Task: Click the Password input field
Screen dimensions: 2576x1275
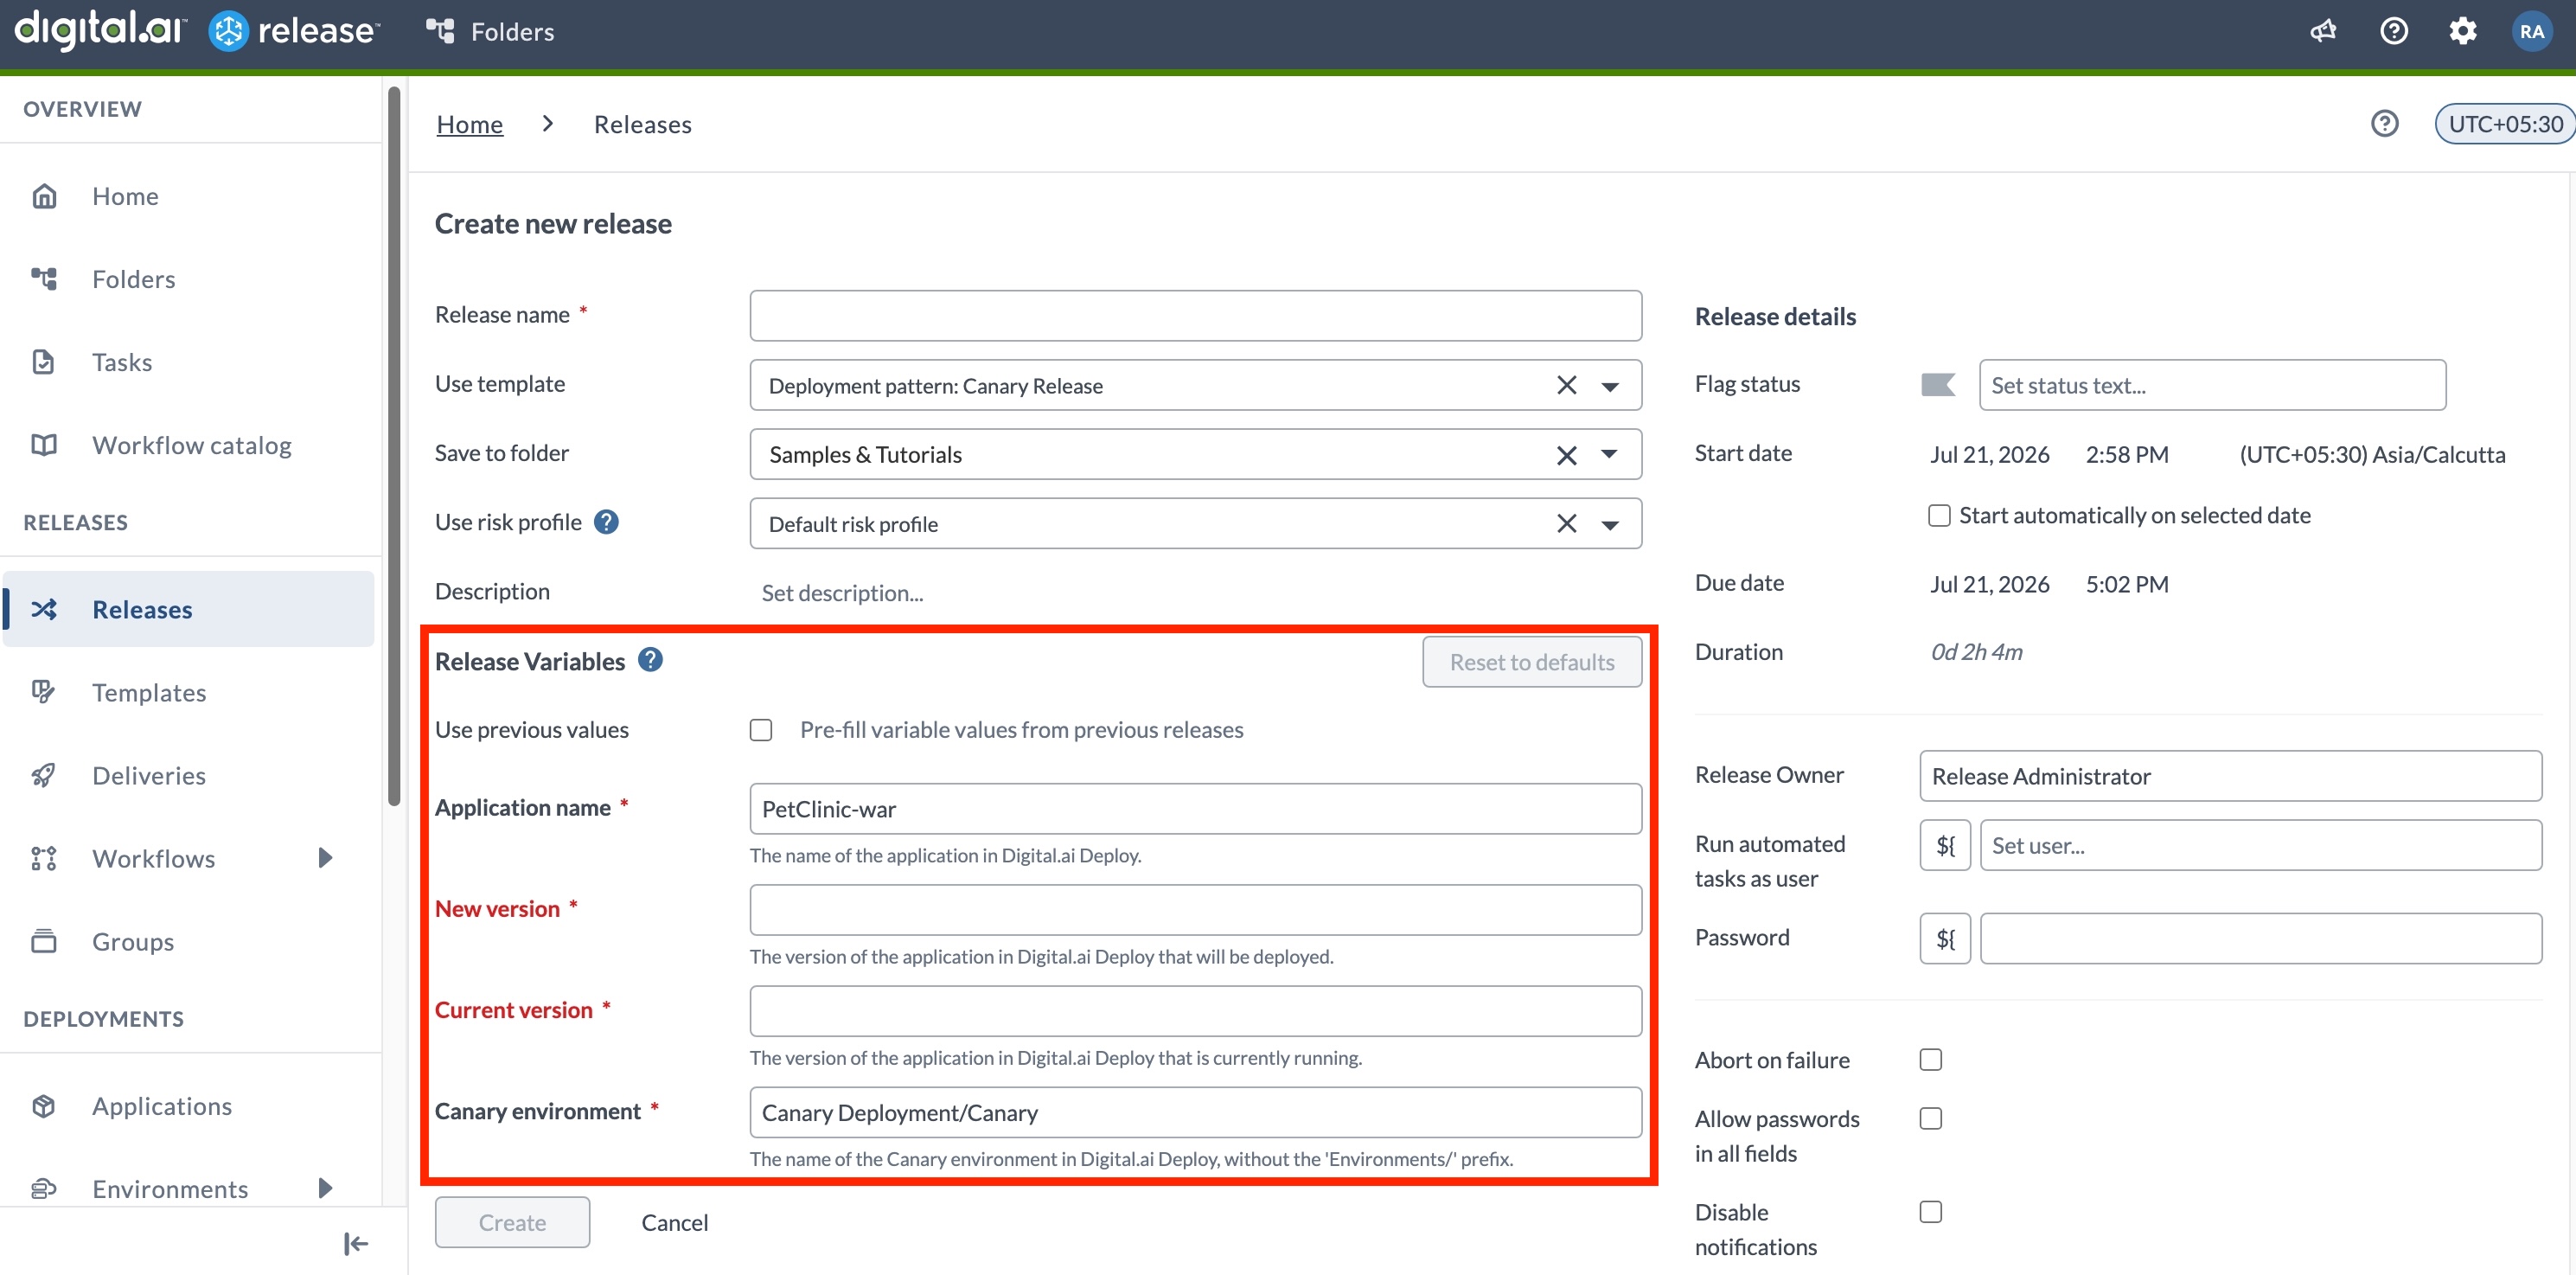Action: [2261, 938]
